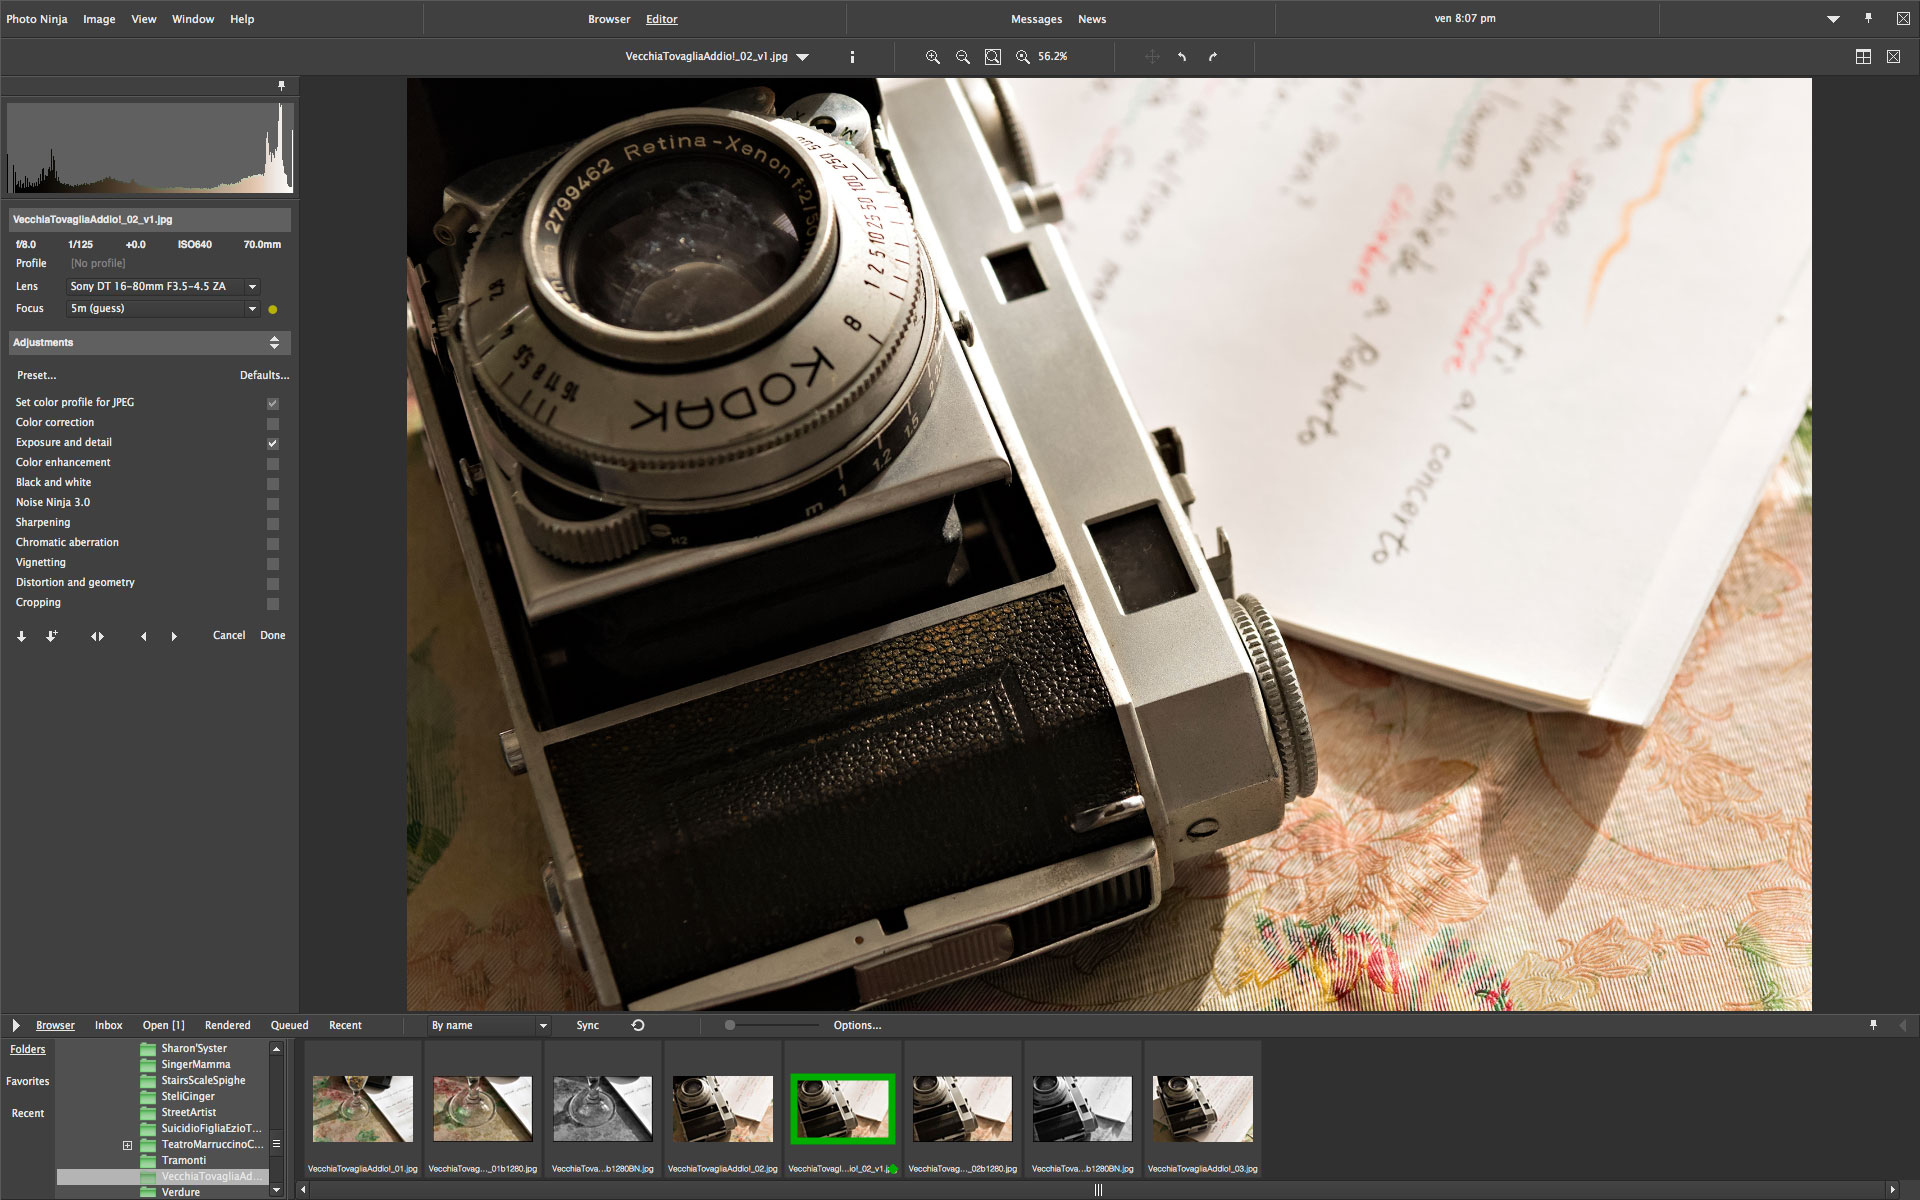The image size is (1920, 1200).
Task: Open the By name sort dropdown
Action: [x=489, y=1025]
